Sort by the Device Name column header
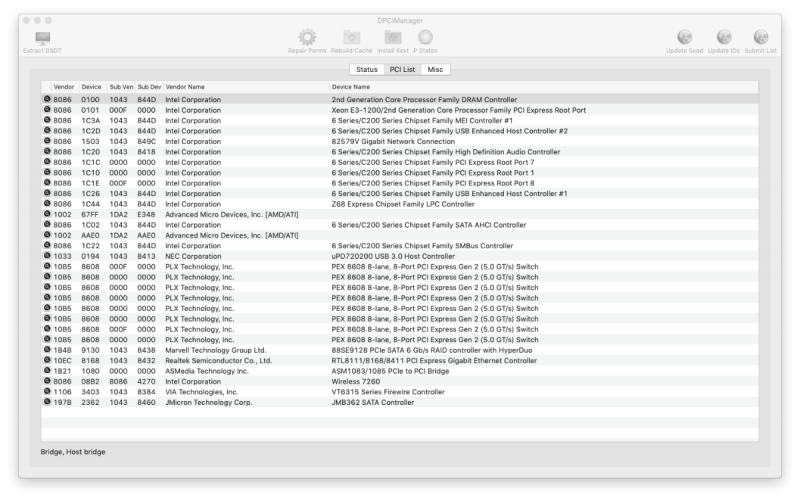Viewport: 800px width, 501px height. 540,87
